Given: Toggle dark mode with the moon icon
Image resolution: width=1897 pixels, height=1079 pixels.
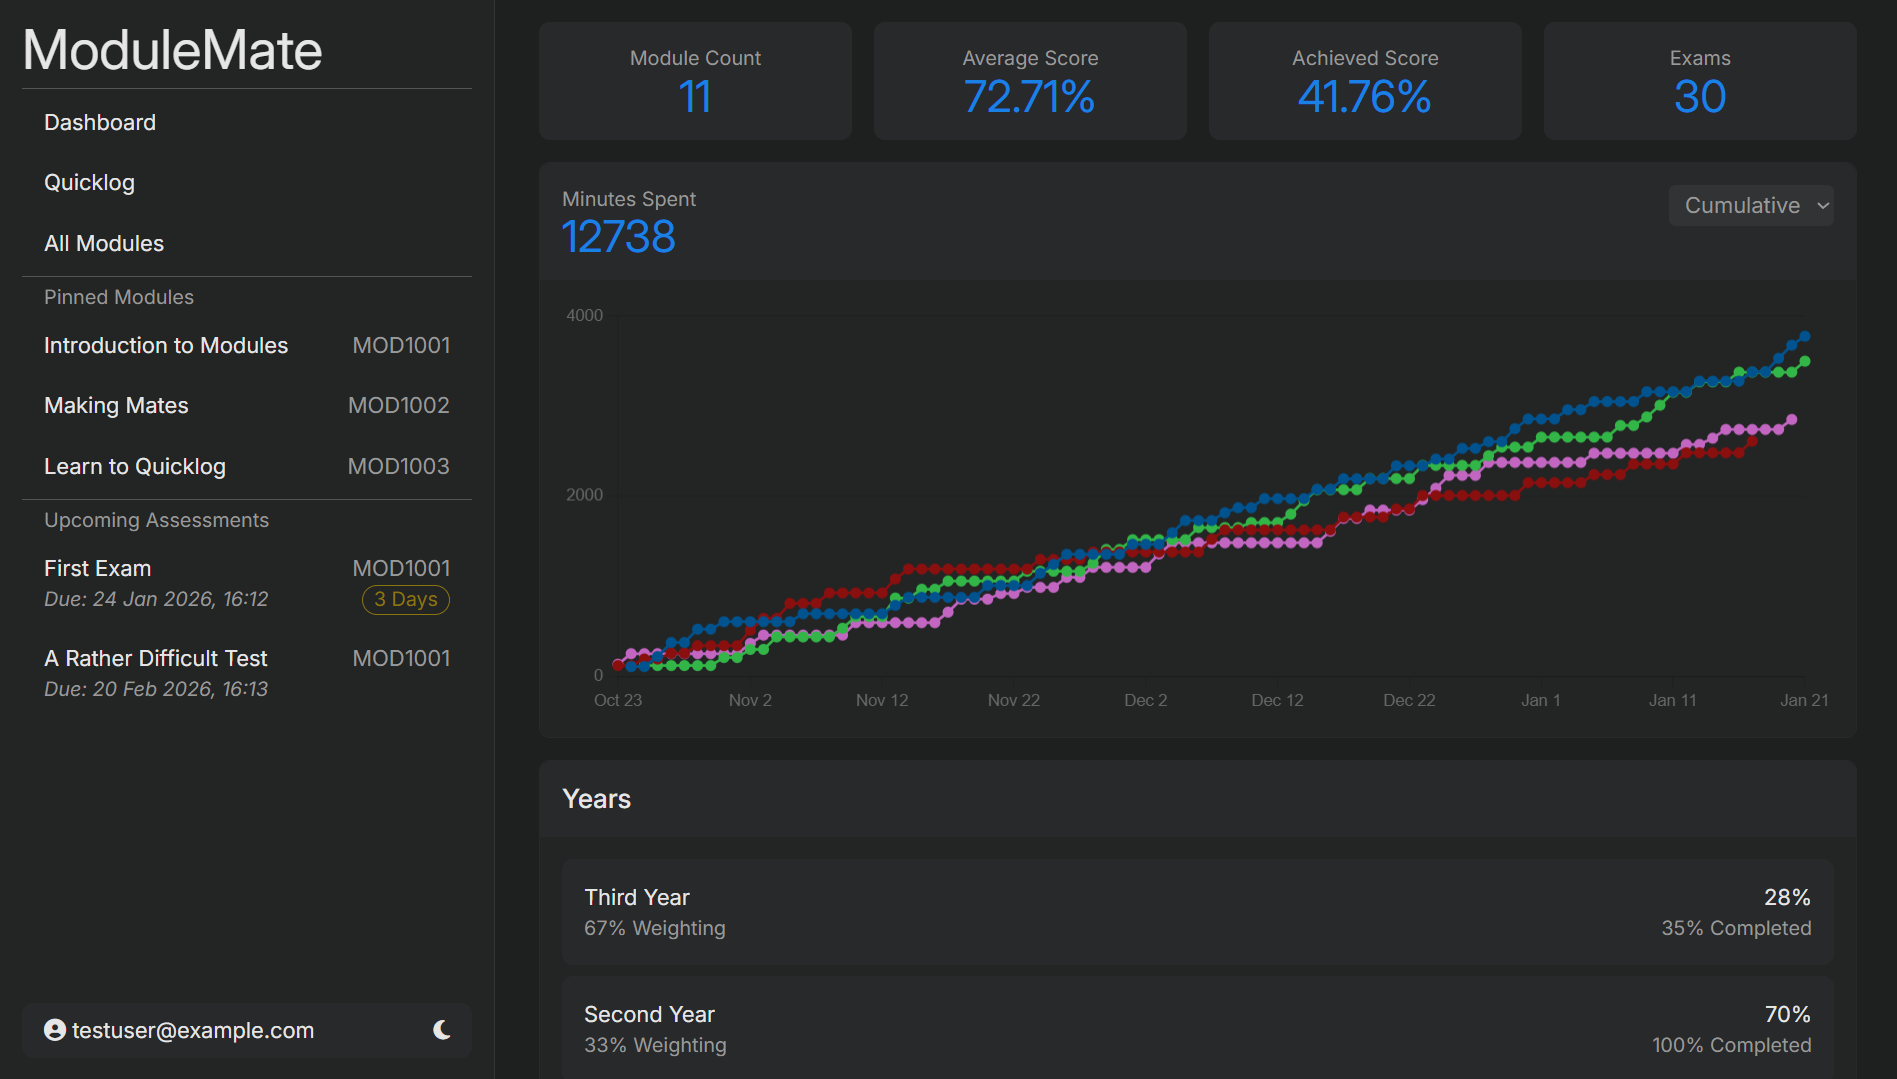Looking at the screenshot, I should pos(443,1030).
